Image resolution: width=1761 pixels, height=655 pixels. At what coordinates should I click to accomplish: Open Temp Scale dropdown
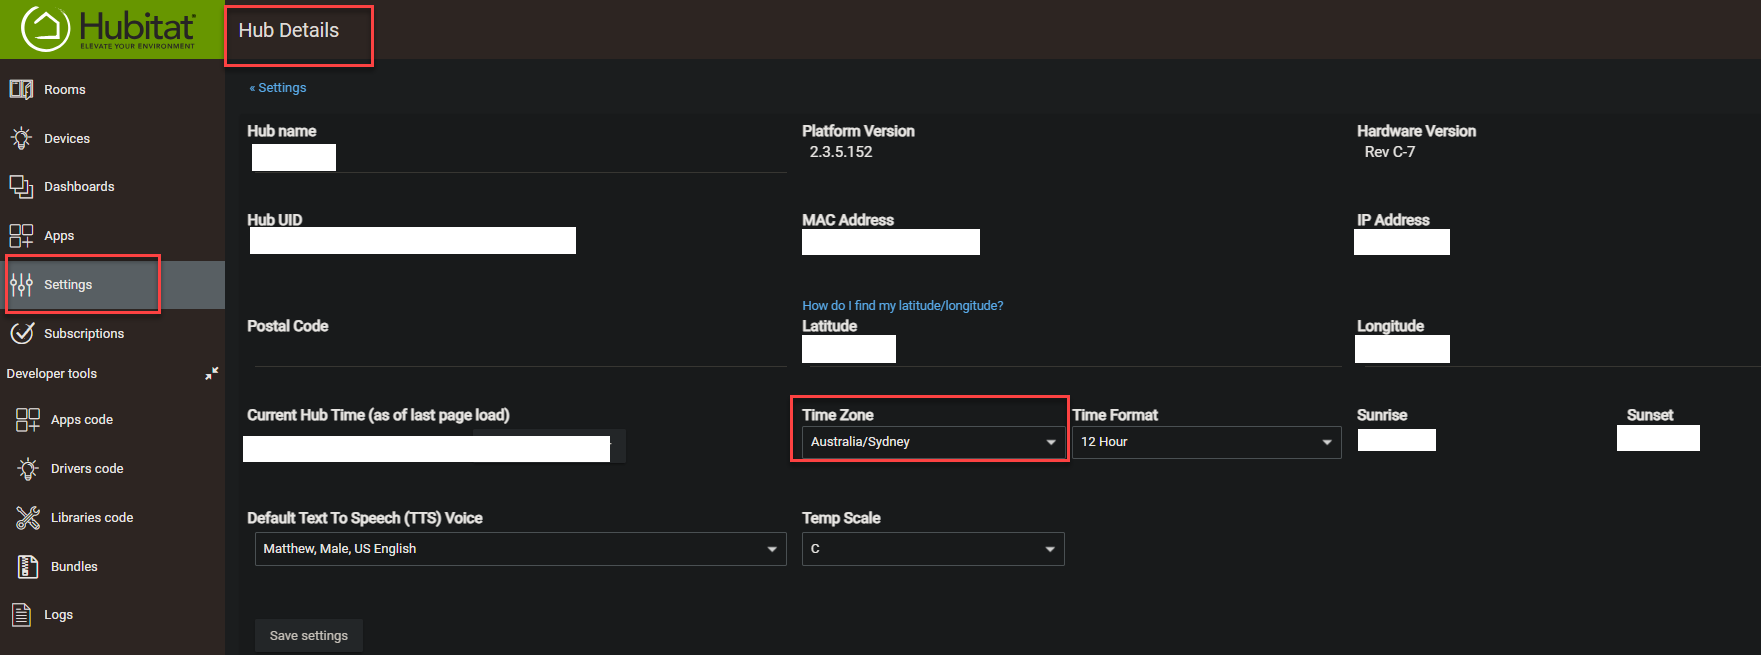click(933, 549)
